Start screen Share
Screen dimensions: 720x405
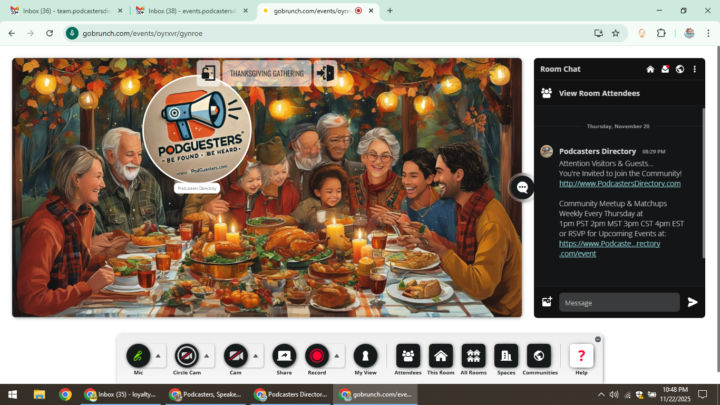[x=284, y=355]
